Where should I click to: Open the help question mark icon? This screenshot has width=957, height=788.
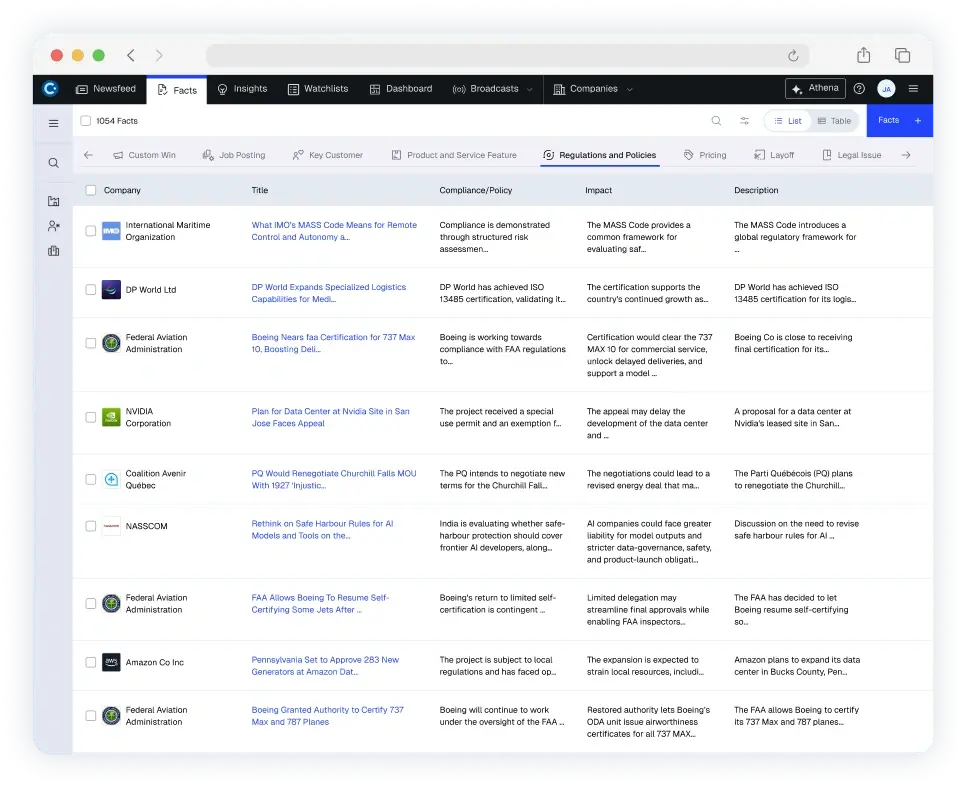pos(859,89)
